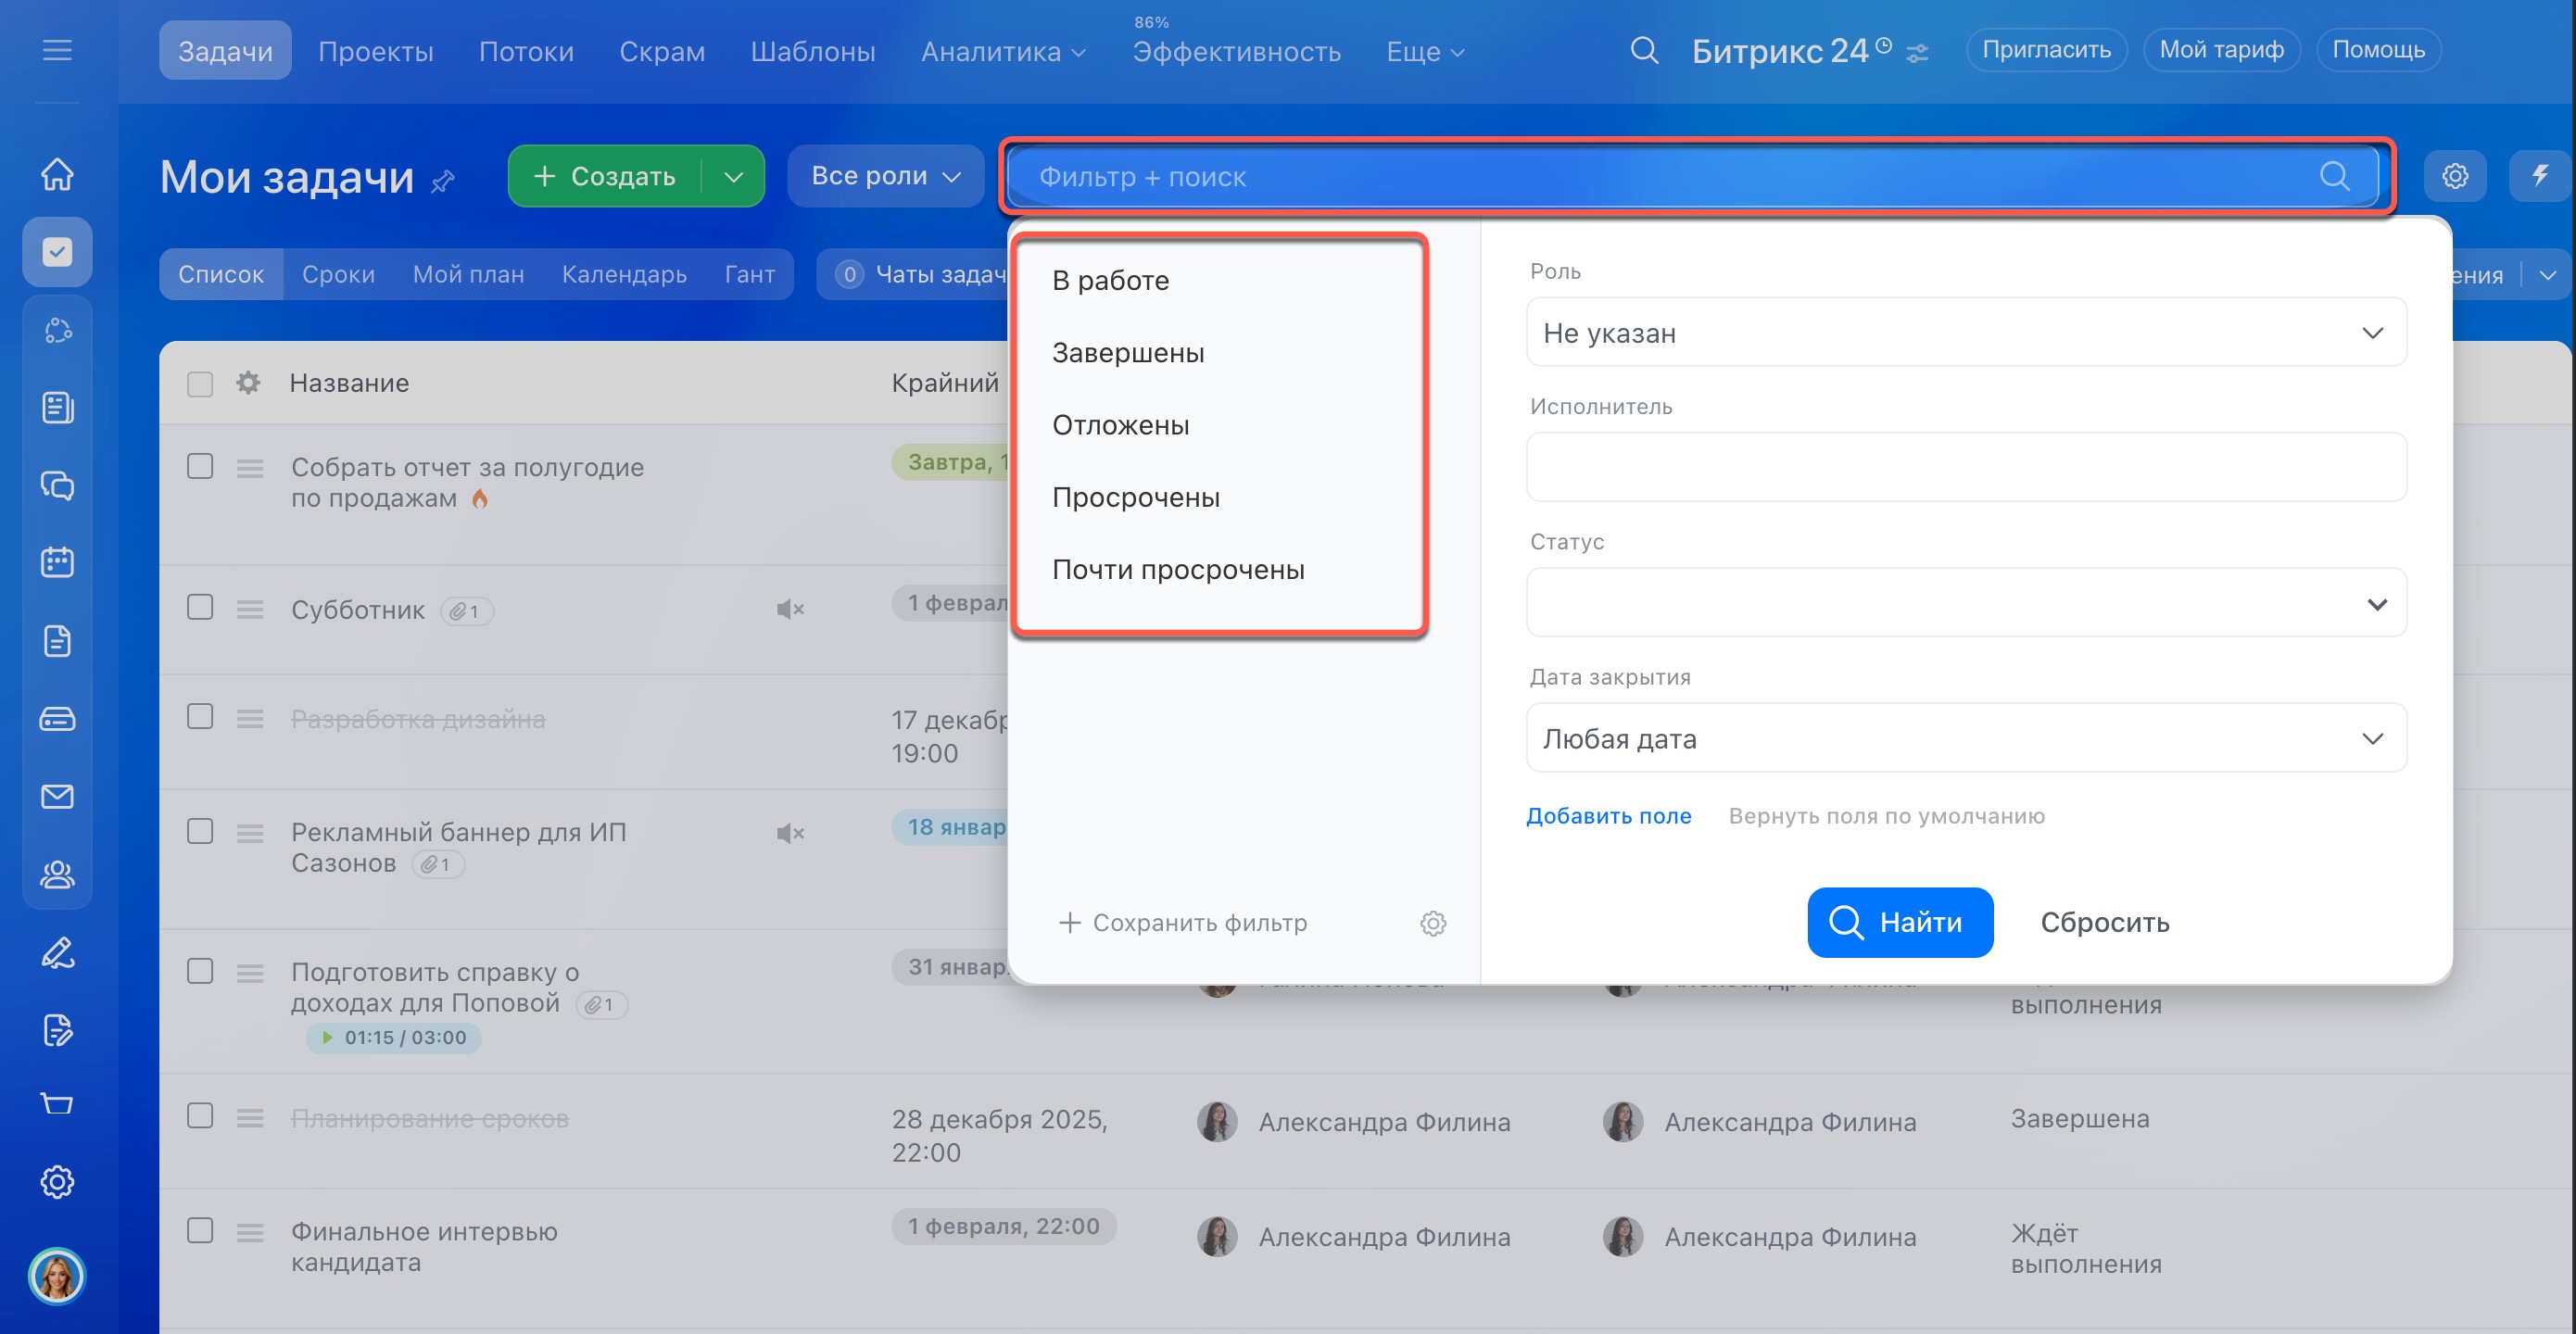Check the box for Собрать отчет за полугодие

click(200, 466)
